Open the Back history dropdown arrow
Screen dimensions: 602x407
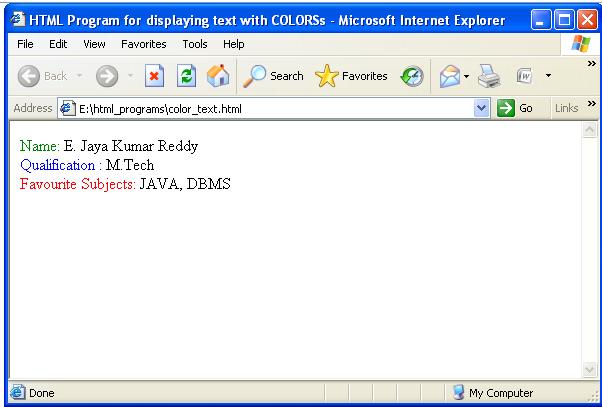pyautogui.click(x=79, y=76)
